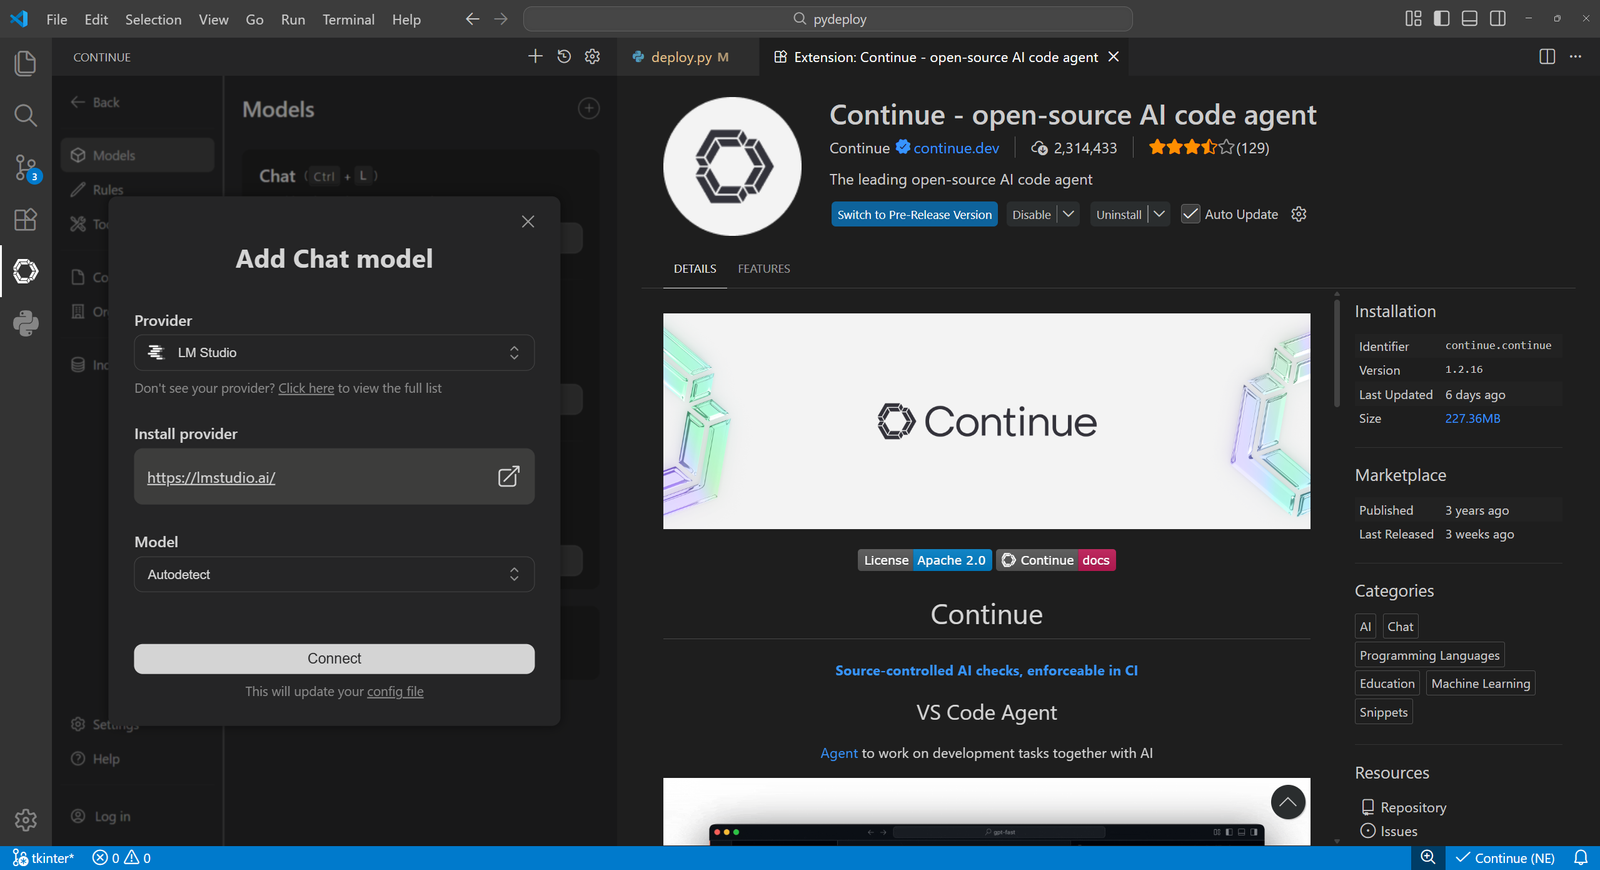Toggle the primary side bar layout button
The image size is (1600, 870).
coord(1441,19)
